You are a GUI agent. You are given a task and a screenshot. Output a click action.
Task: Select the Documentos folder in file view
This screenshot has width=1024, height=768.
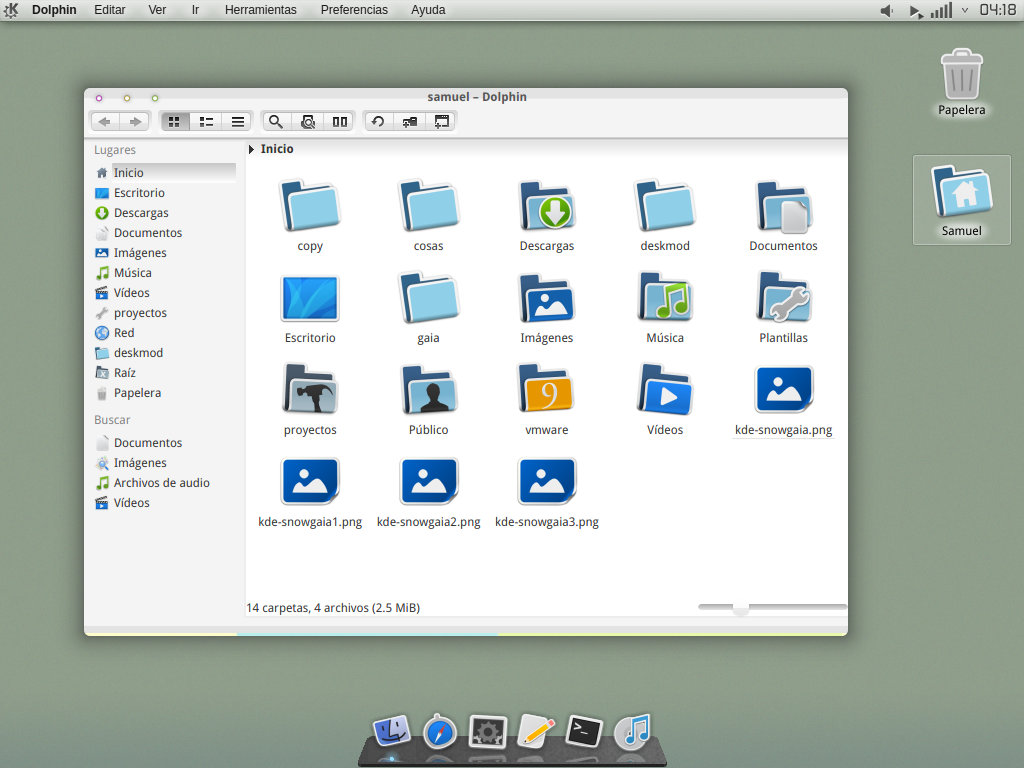783,206
